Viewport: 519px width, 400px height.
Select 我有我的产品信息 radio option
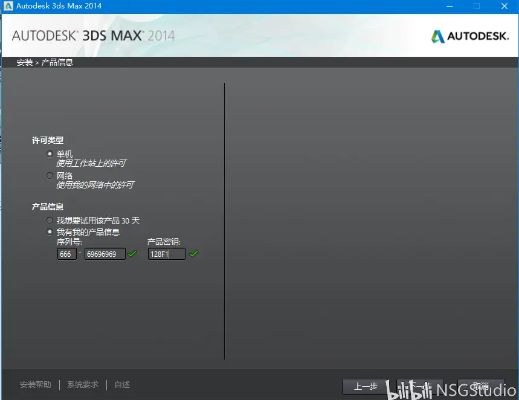coord(50,231)
